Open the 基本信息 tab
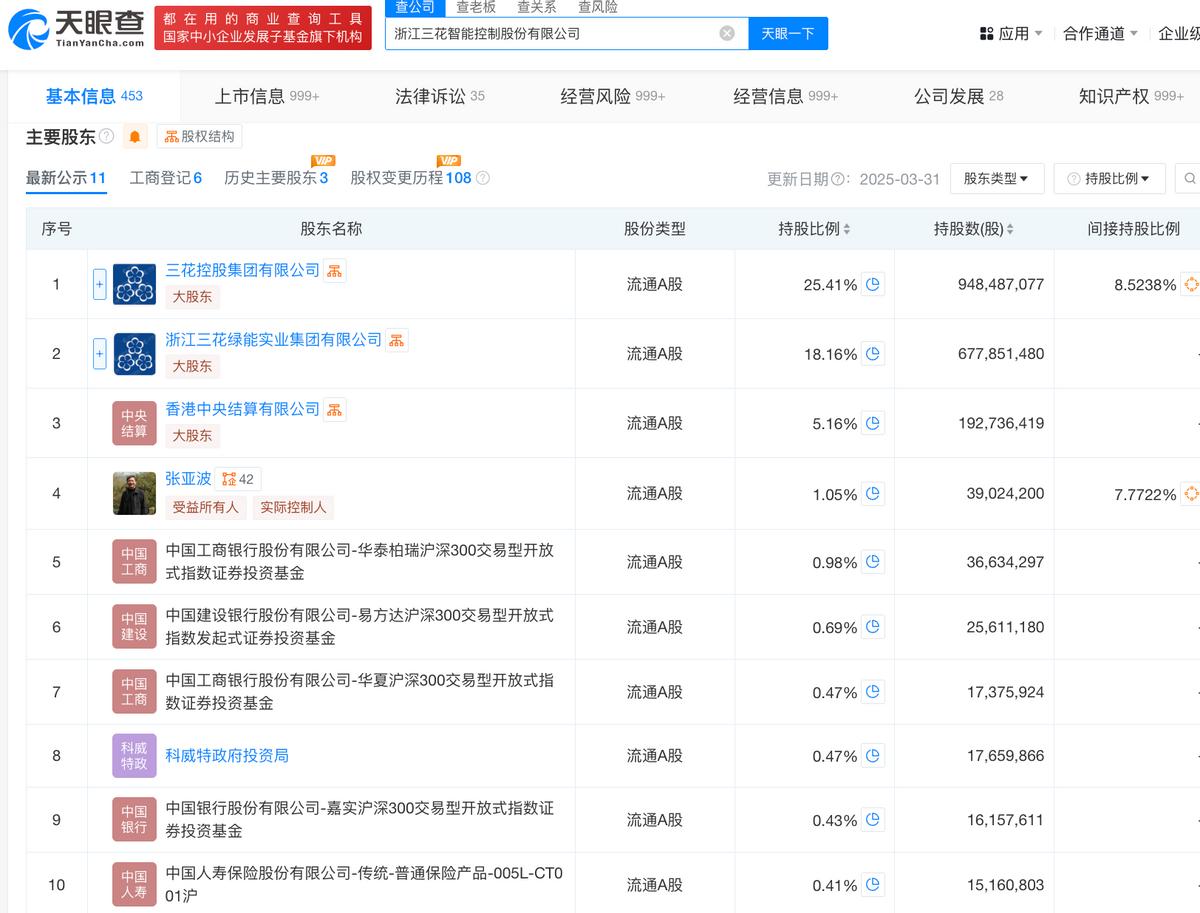 point(94,96)
